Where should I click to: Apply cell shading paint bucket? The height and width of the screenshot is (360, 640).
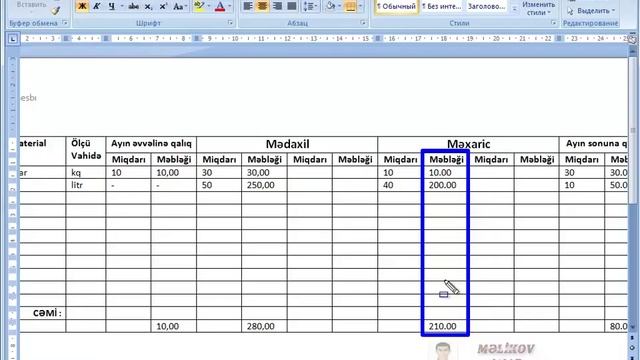coord(331,6)
